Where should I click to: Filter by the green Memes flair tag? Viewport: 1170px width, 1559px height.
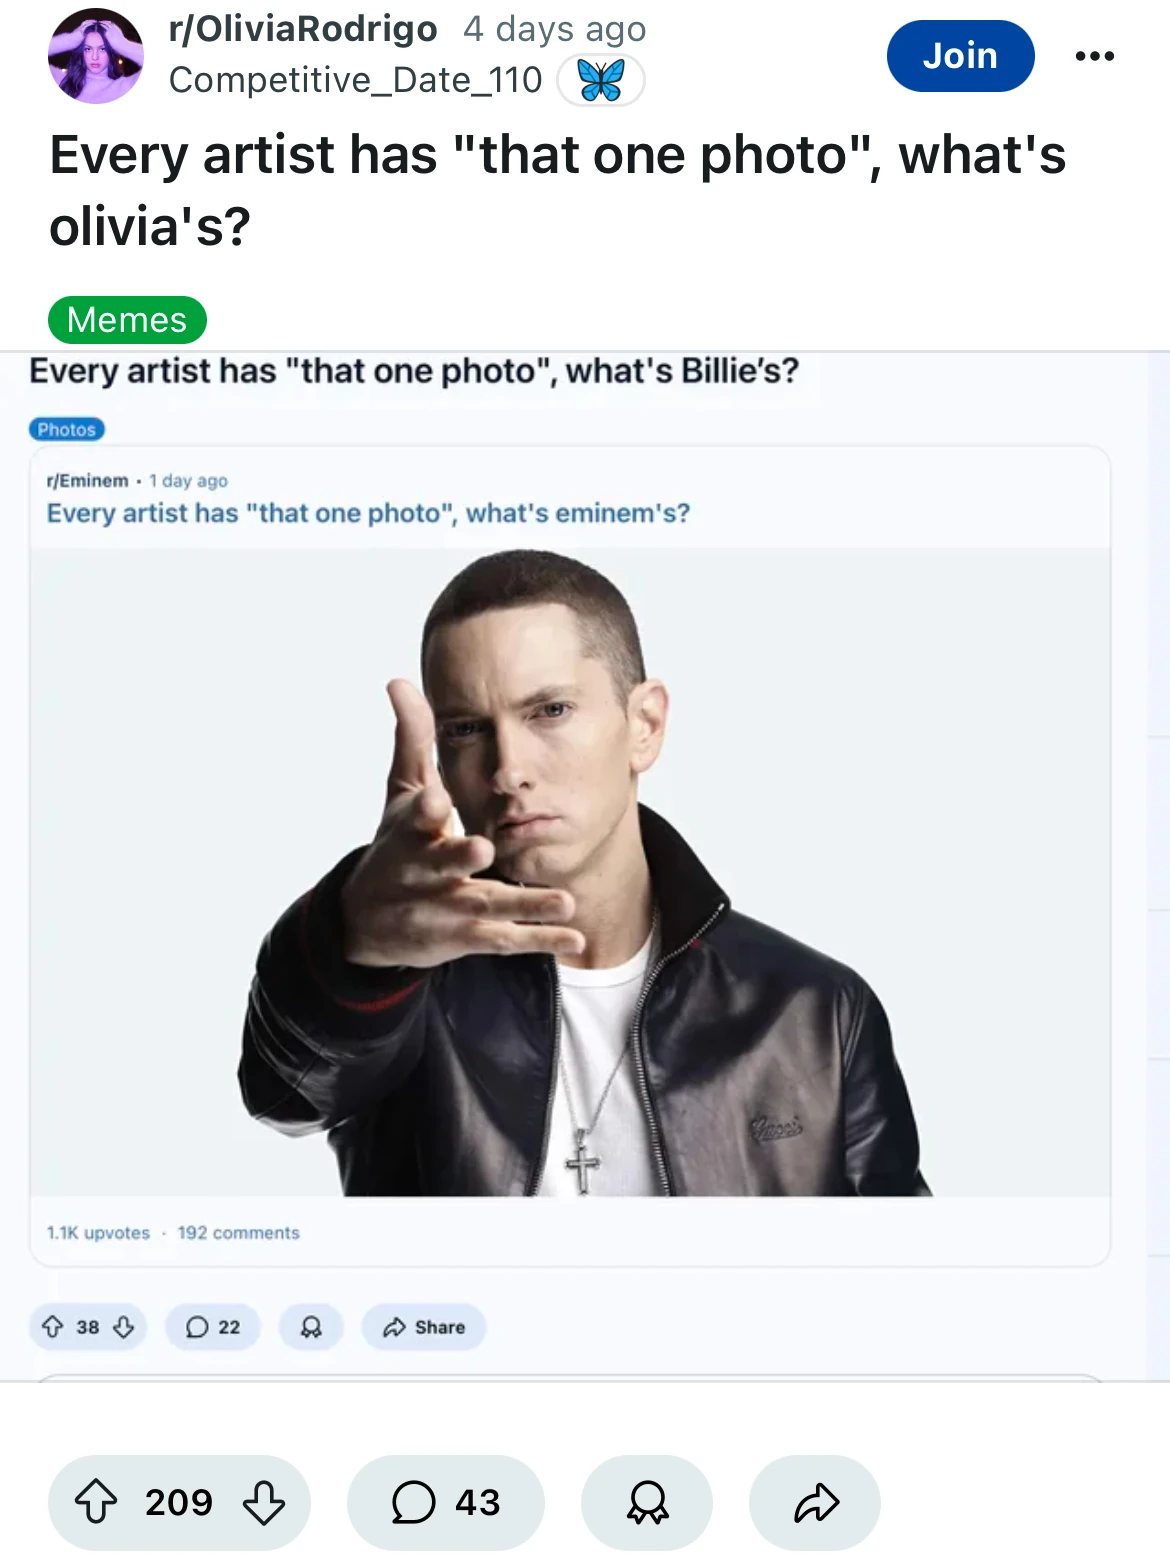[x=127, y=320]
